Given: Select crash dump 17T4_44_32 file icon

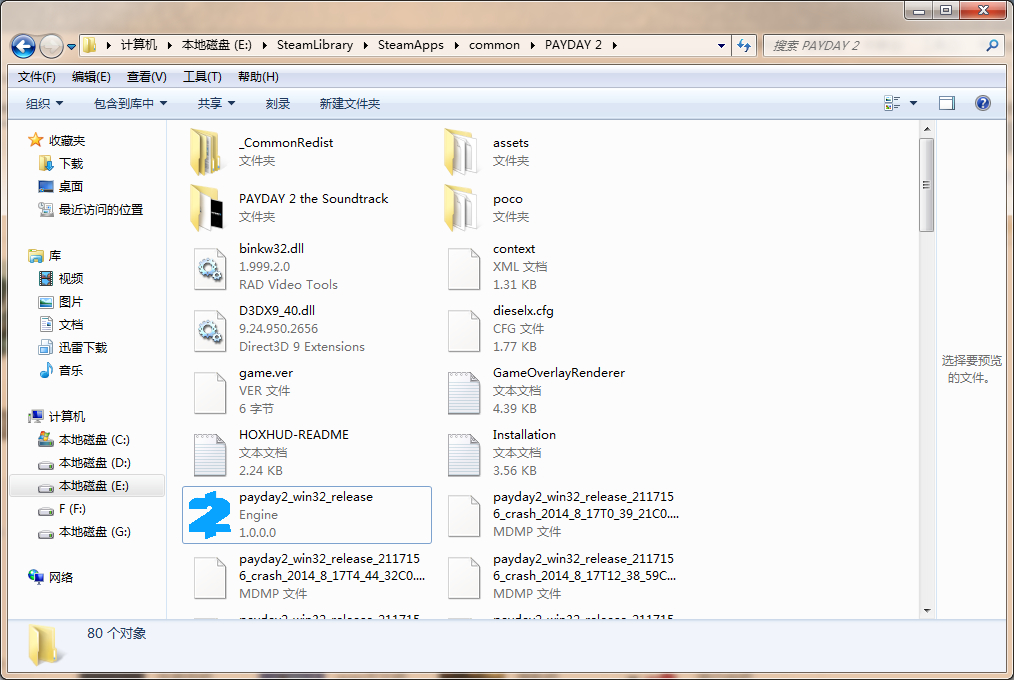Looking at the screenshot, I should point(210,578).
